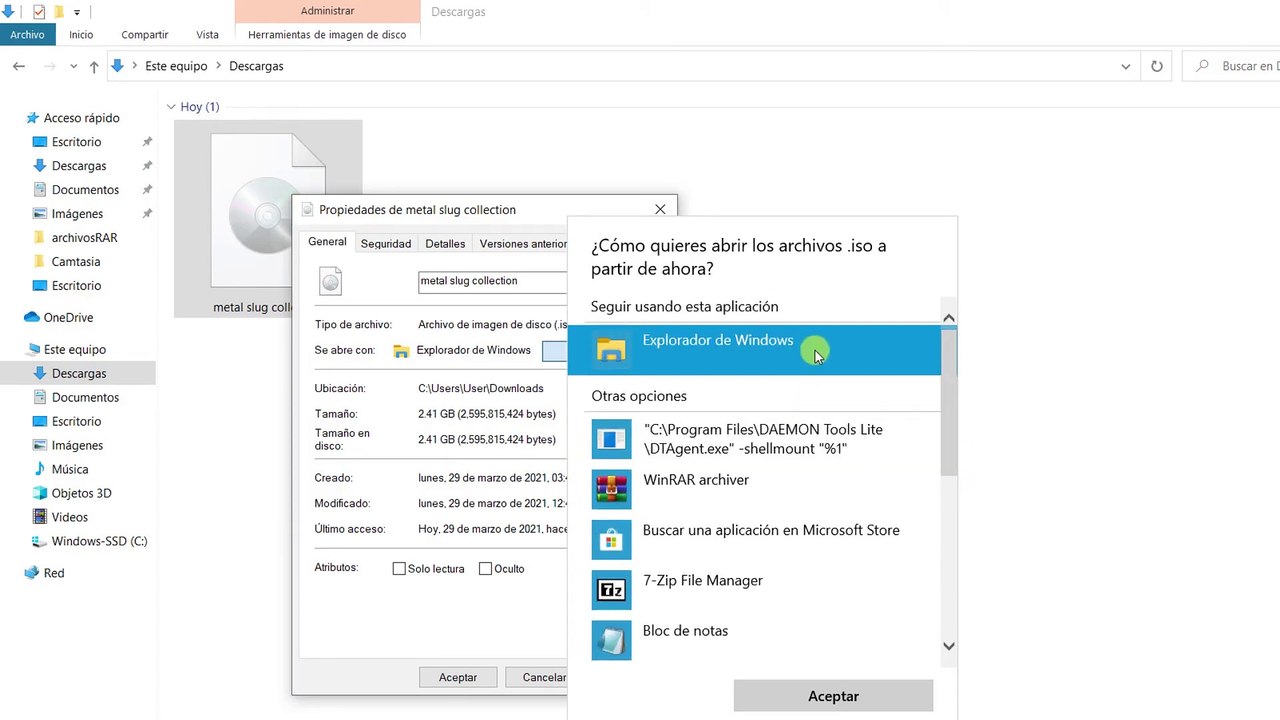Collapse the Hoy (1) group
This screenshot has width=1280, height=720.
(x=171, y=107)
